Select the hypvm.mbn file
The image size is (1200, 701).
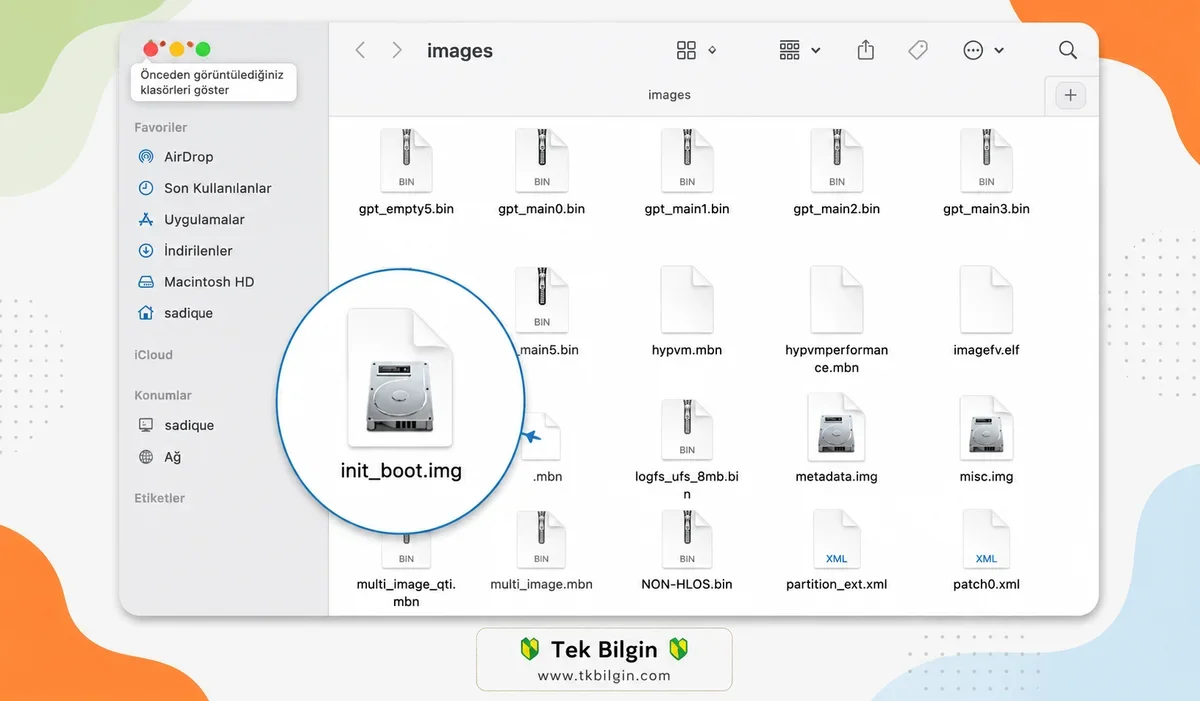pyautogui.click(x=687, y=313)
